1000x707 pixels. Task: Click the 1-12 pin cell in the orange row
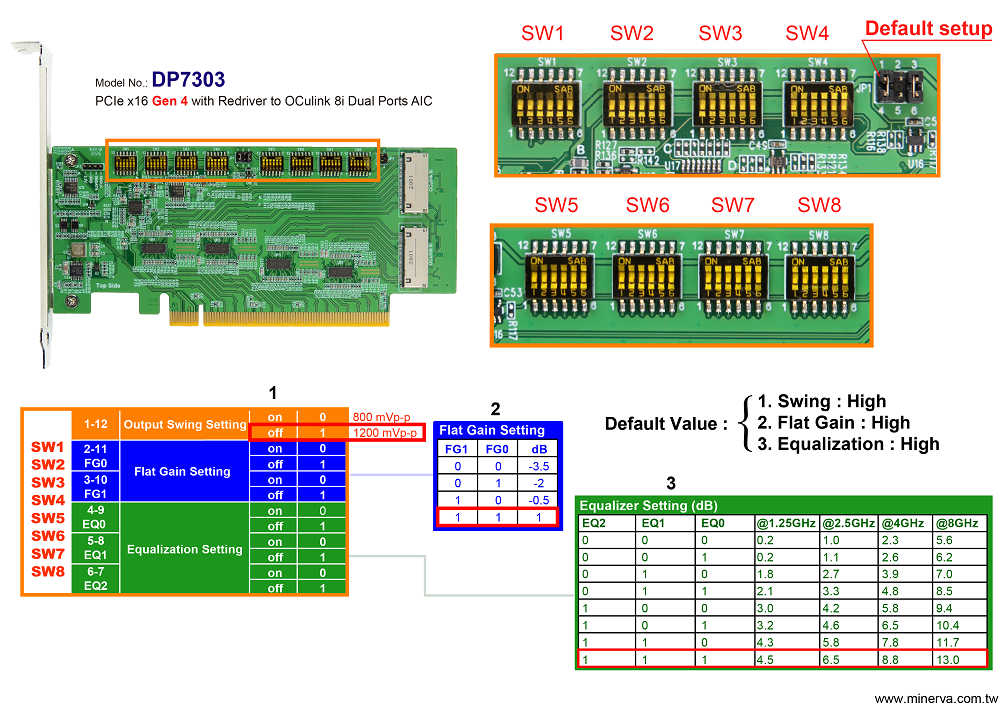96,425
